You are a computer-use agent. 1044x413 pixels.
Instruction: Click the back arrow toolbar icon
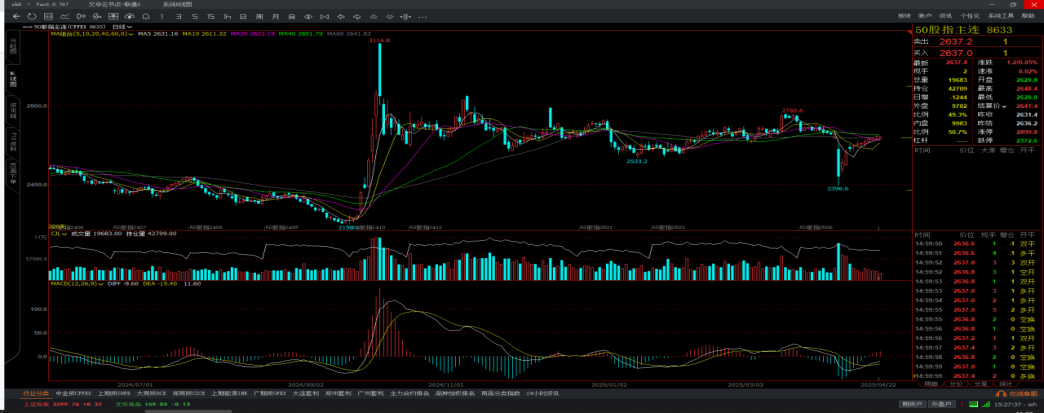pos(16,17)
